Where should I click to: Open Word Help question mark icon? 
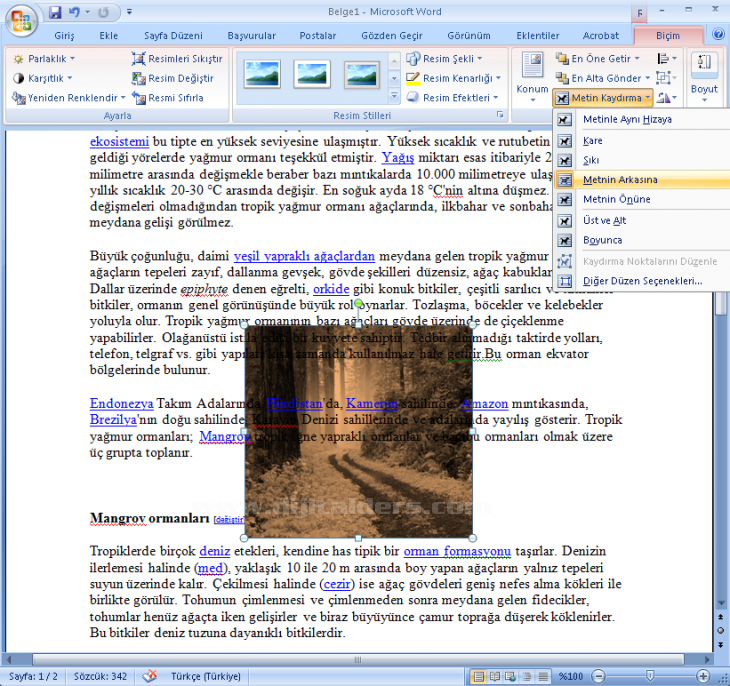pos(718,34)
